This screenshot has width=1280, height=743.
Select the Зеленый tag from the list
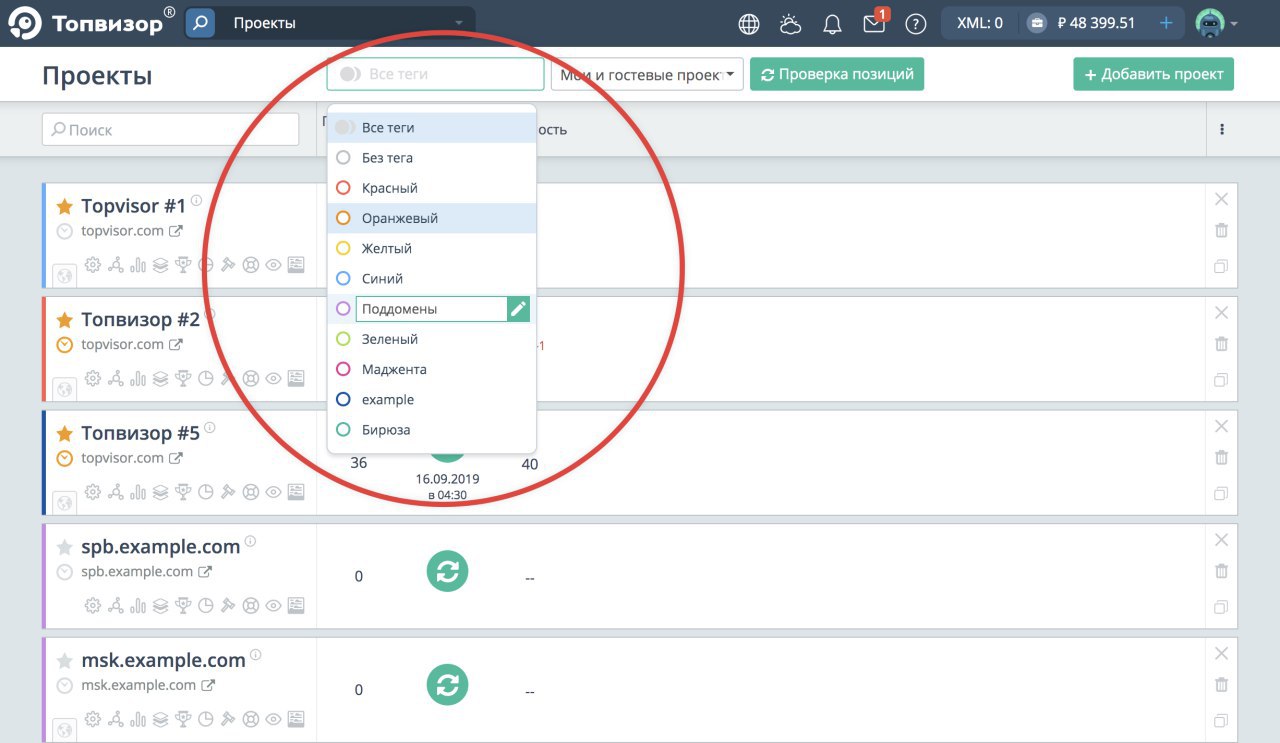point(432,339)
